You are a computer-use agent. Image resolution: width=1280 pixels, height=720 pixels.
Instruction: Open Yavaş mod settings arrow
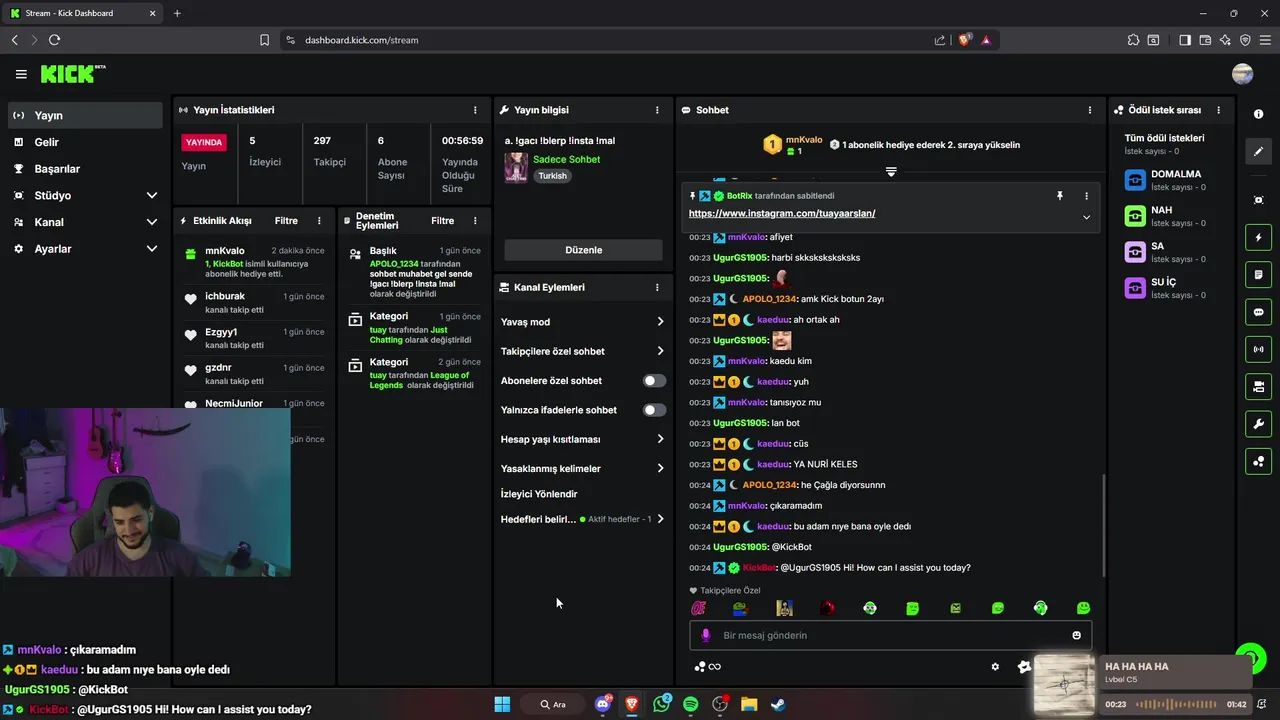pos(660,322)
